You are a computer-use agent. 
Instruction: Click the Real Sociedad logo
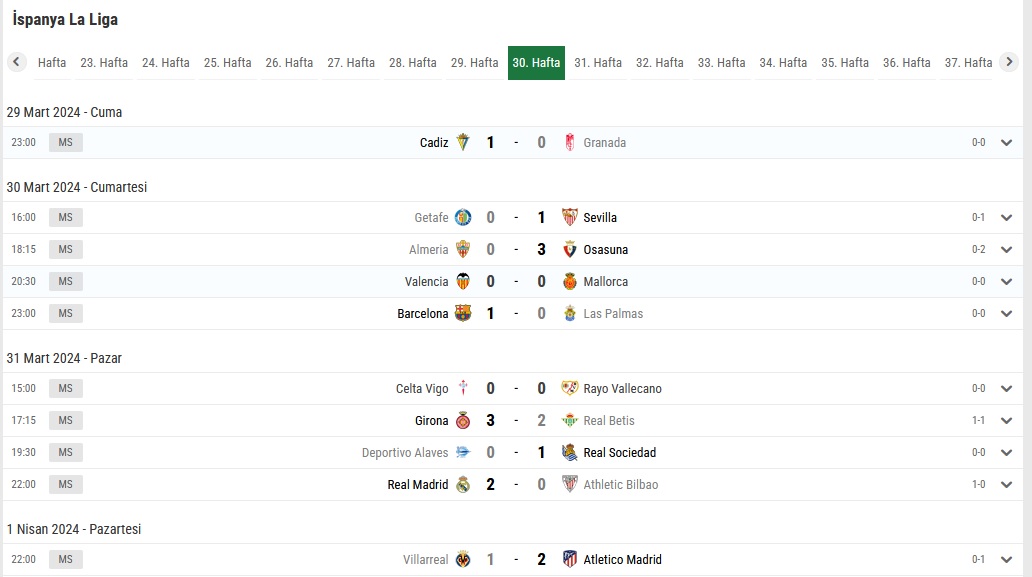[x=570, y=452]
